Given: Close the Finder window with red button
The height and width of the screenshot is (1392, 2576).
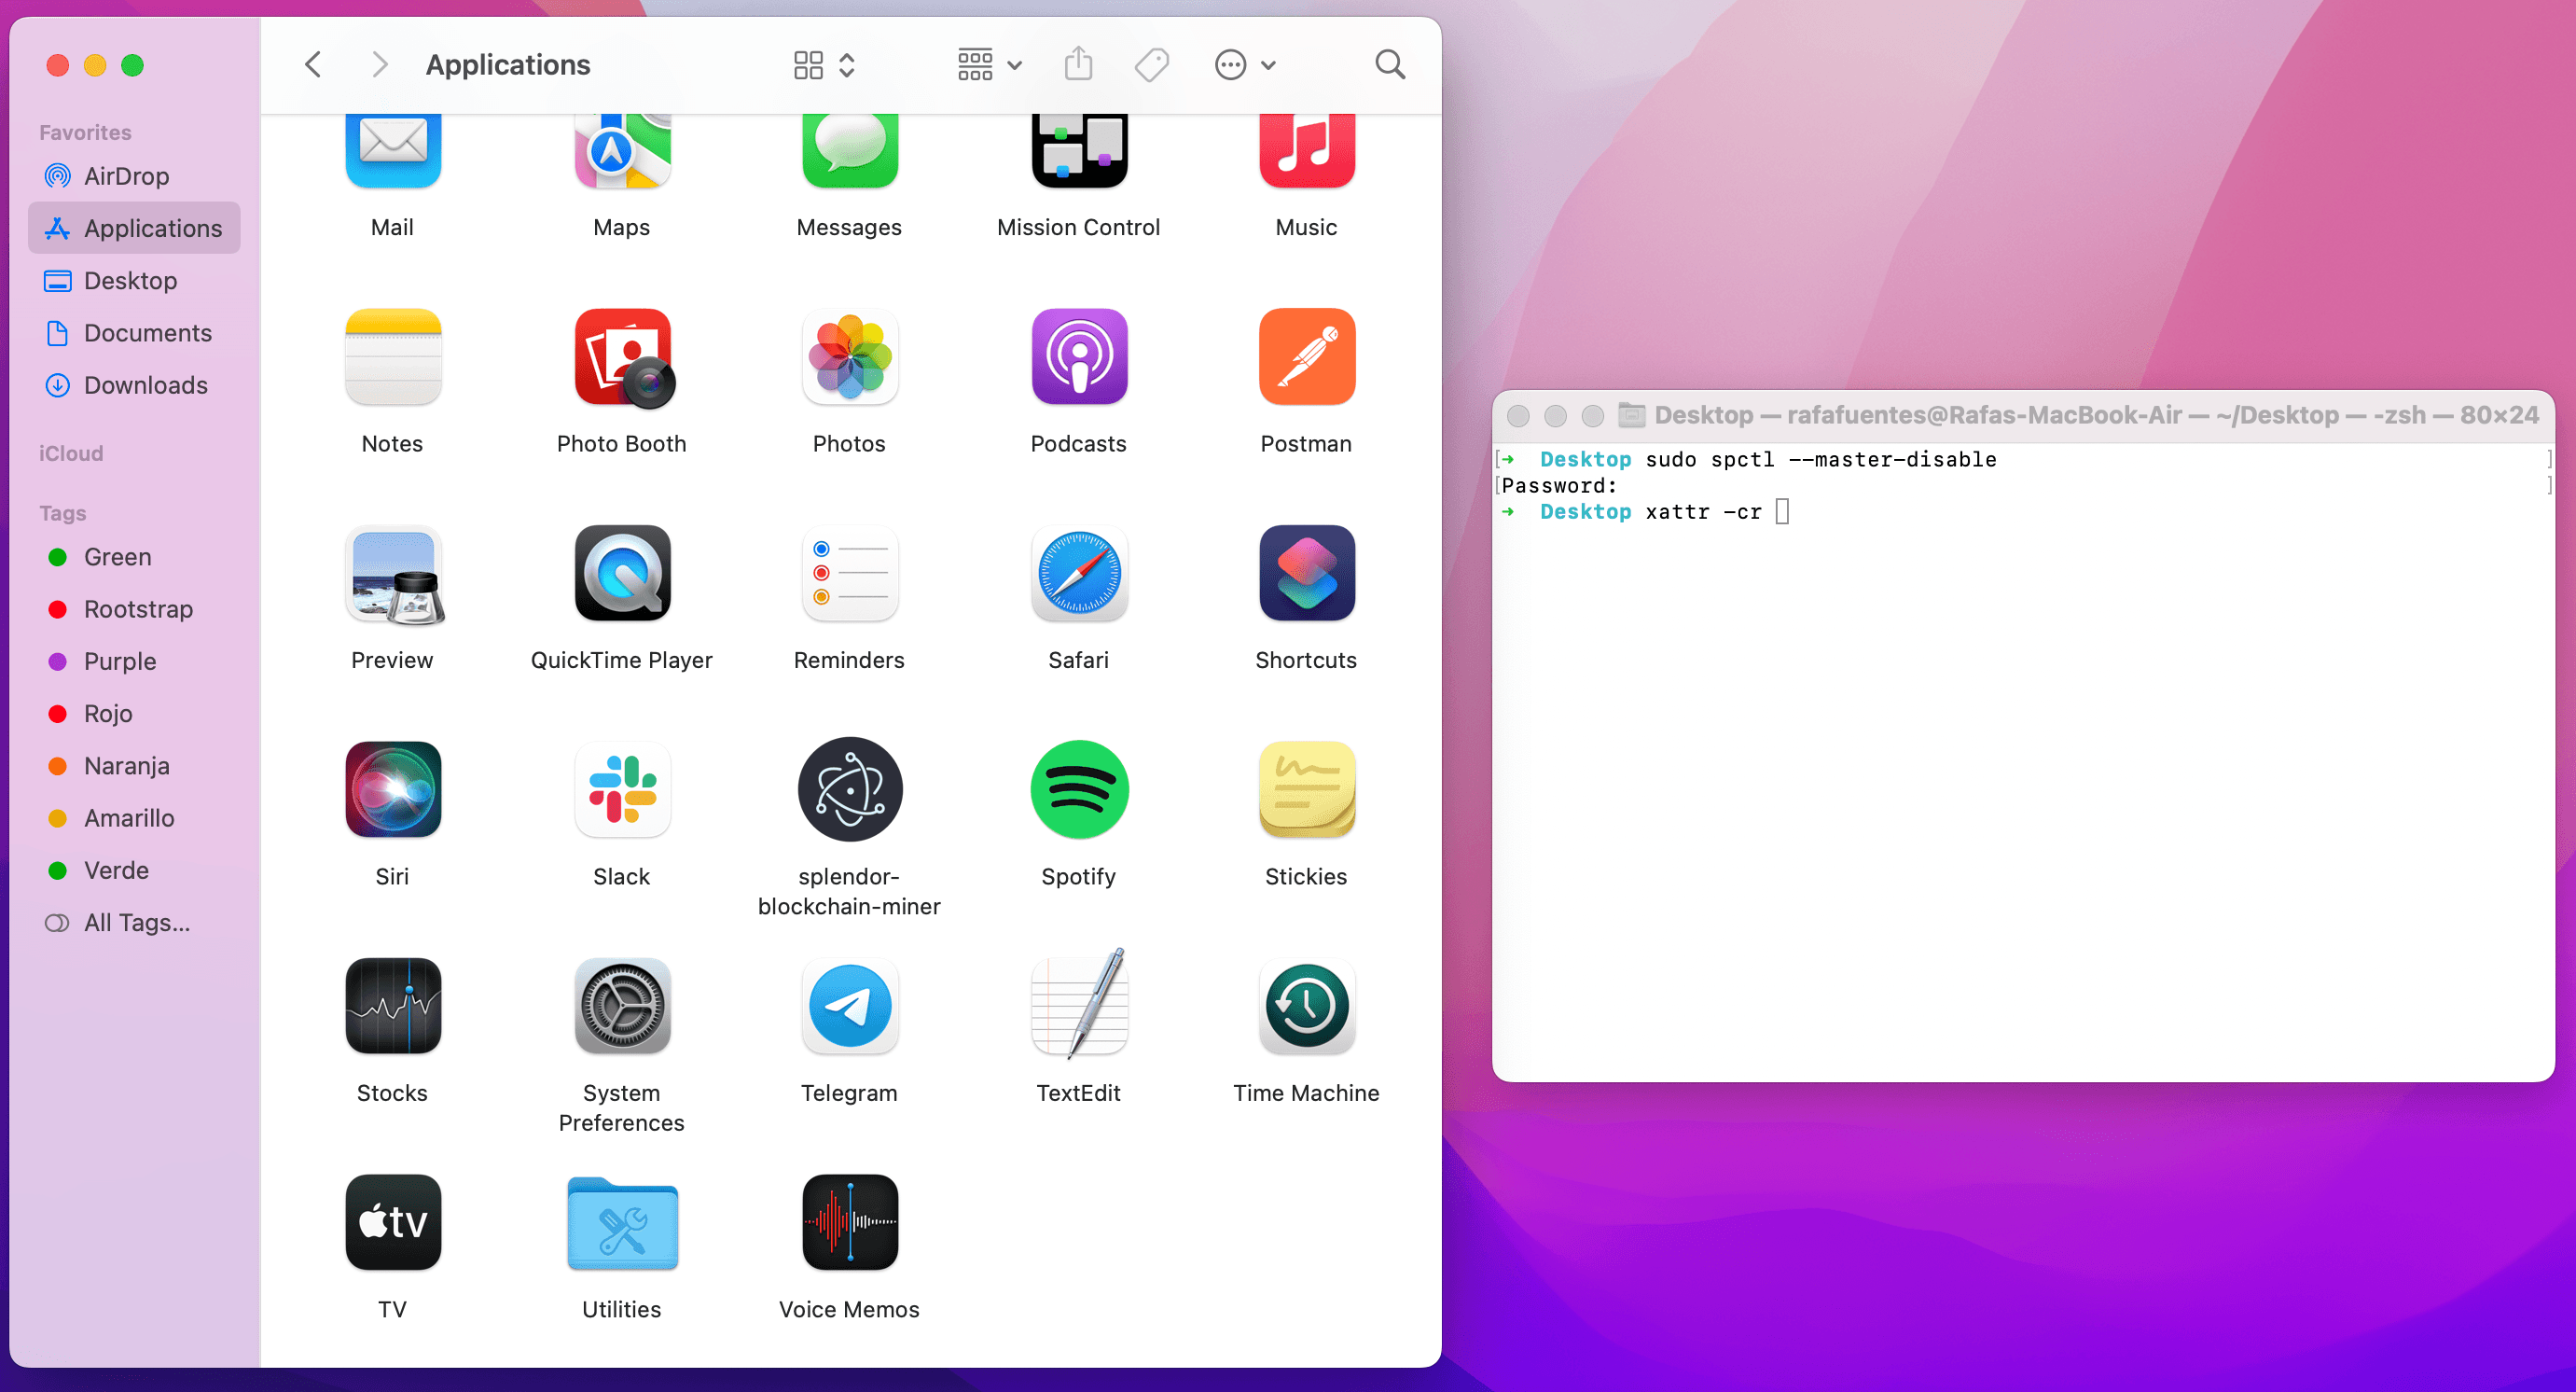Looking at the screenshot, I should [x=58, y=65].
